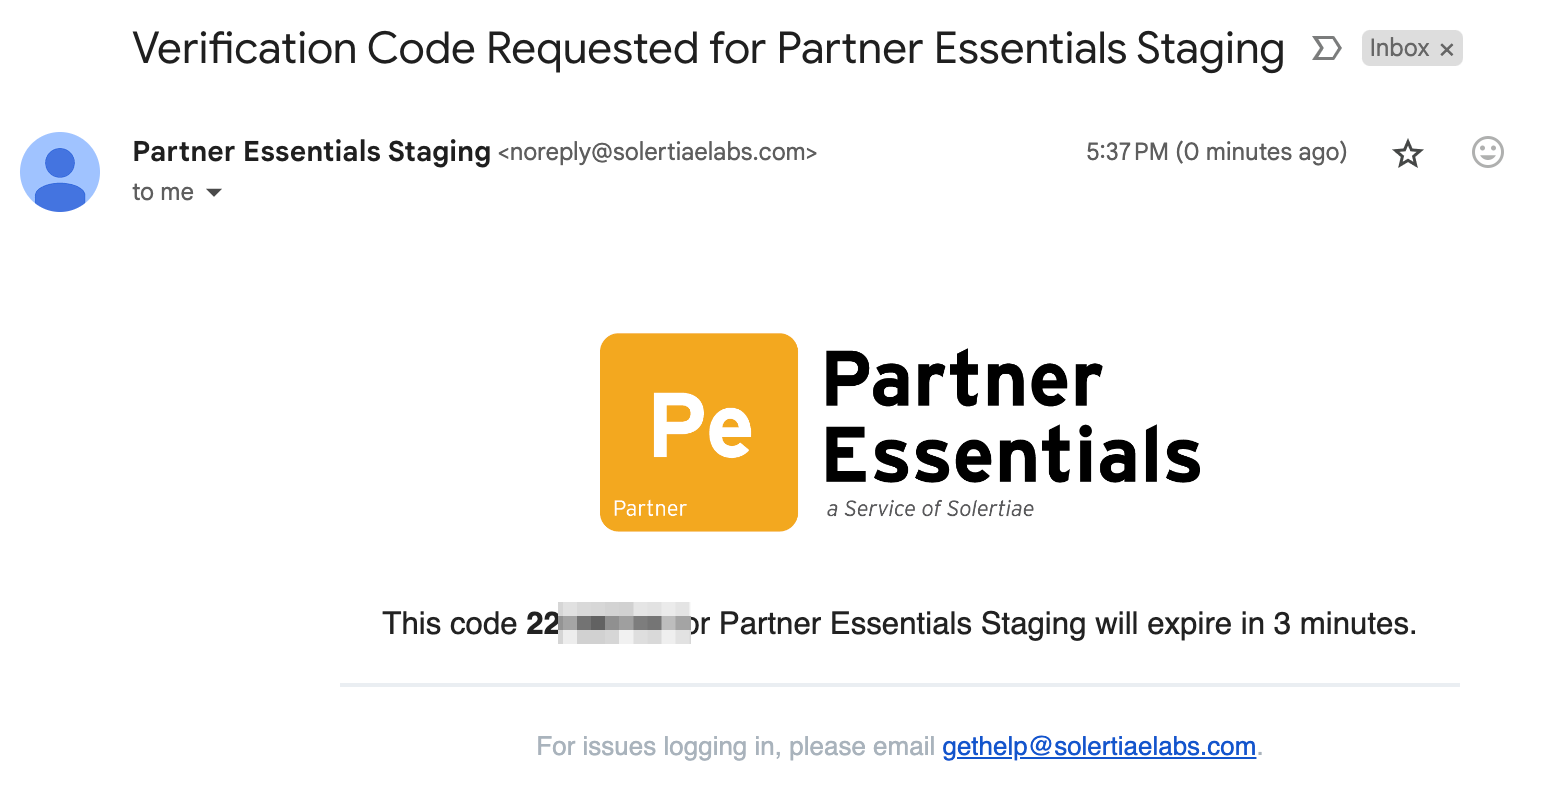This screenshot has width=1548, height=812.
Task: Click the gethelp@solertiaelabs.com link
Action: pos(1099,747)
